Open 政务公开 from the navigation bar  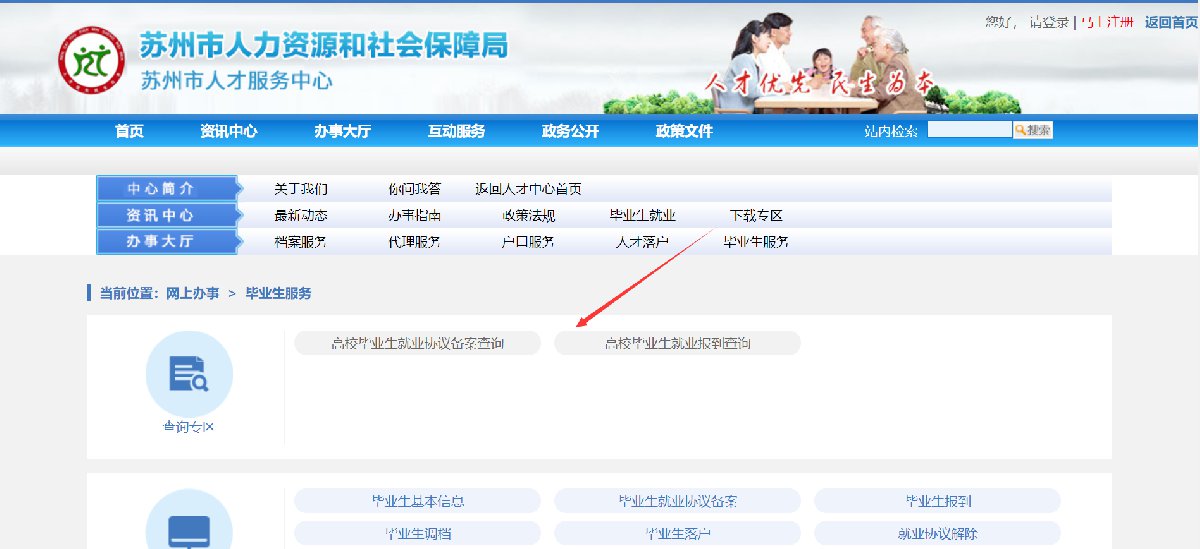coord(570,131)
